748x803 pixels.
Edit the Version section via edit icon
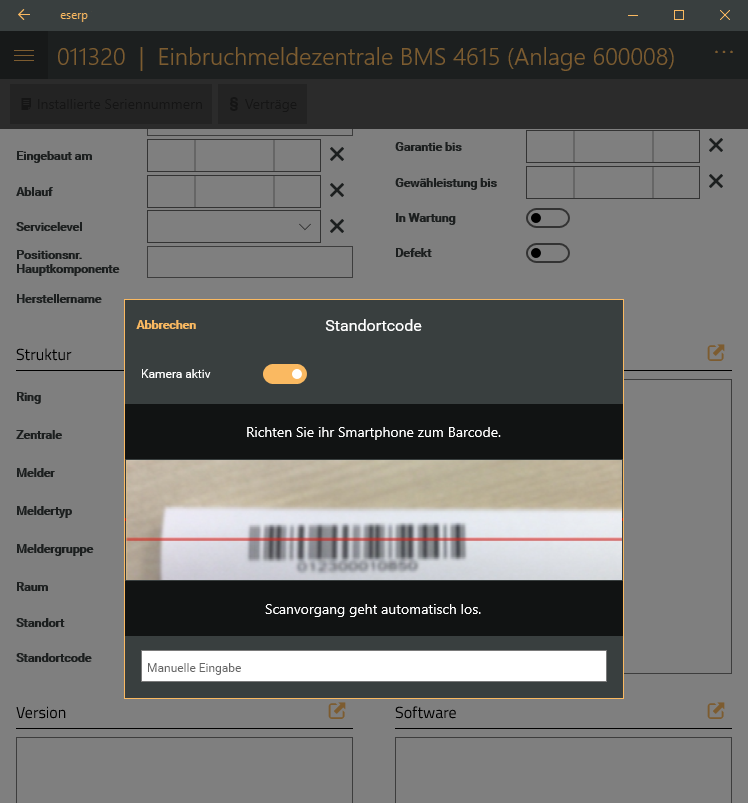point(337,711)
